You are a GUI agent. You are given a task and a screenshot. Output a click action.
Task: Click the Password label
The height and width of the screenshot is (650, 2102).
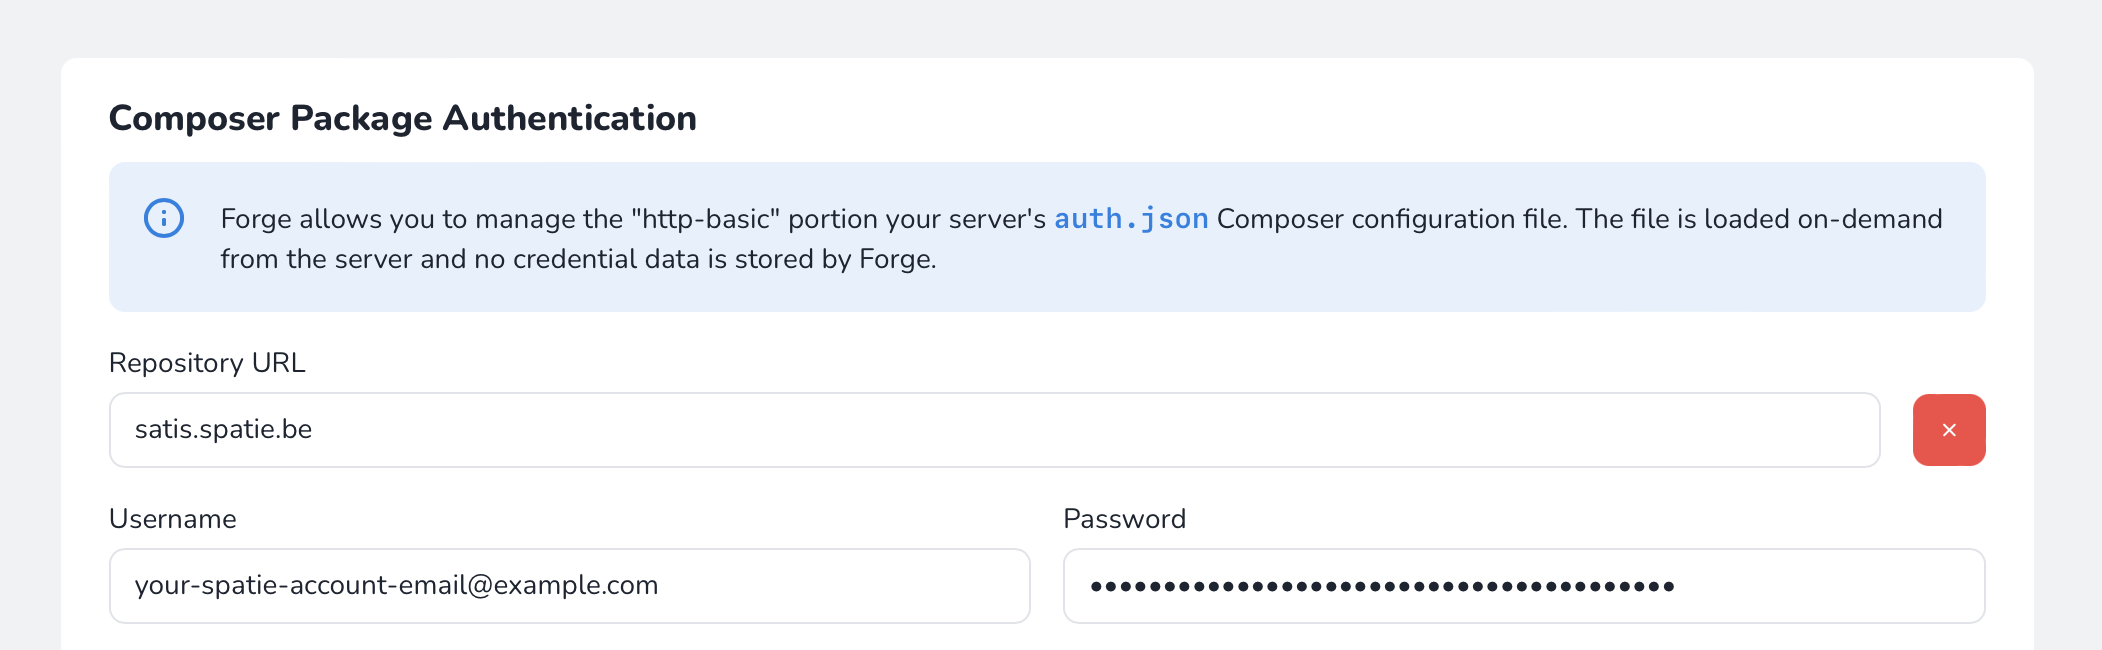1124,519
